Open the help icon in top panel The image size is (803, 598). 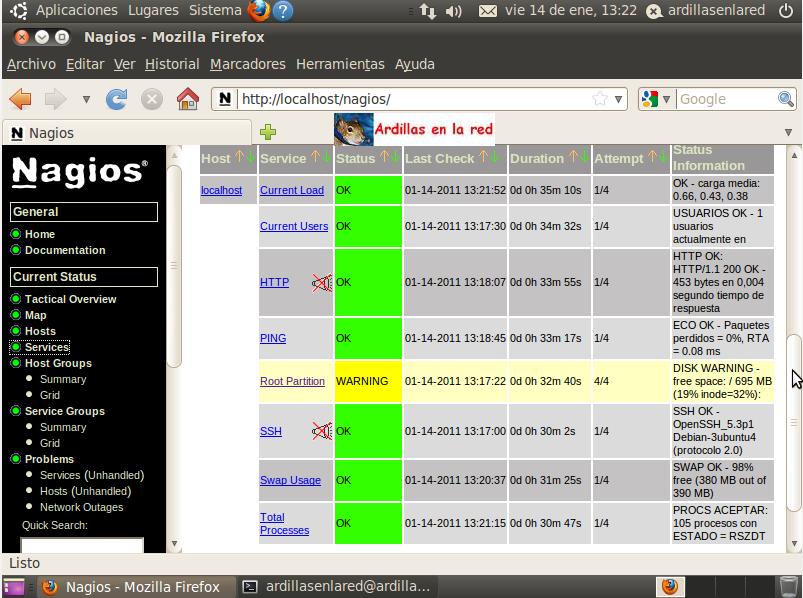pos(283,11)
